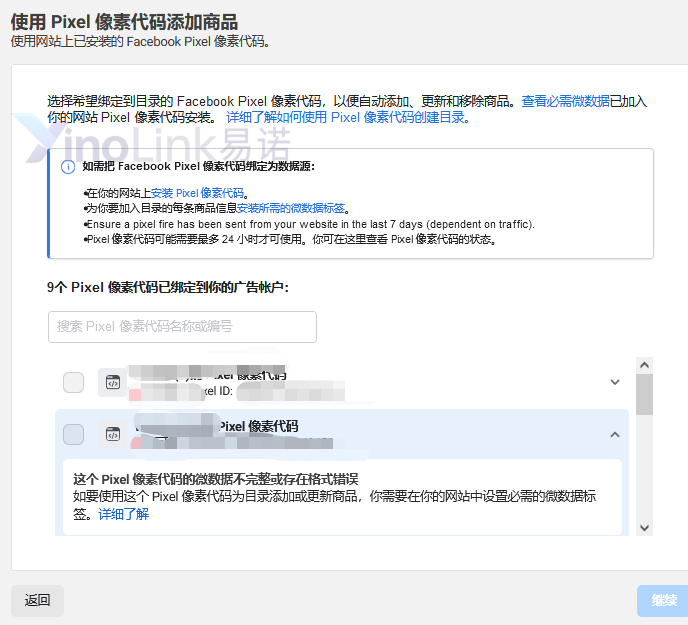Click the notice heading 如需把 Facebook Pixel 像素代码绑定为数据源
Image resolution: width=688 pixels, height=625 pixels.
198,167
